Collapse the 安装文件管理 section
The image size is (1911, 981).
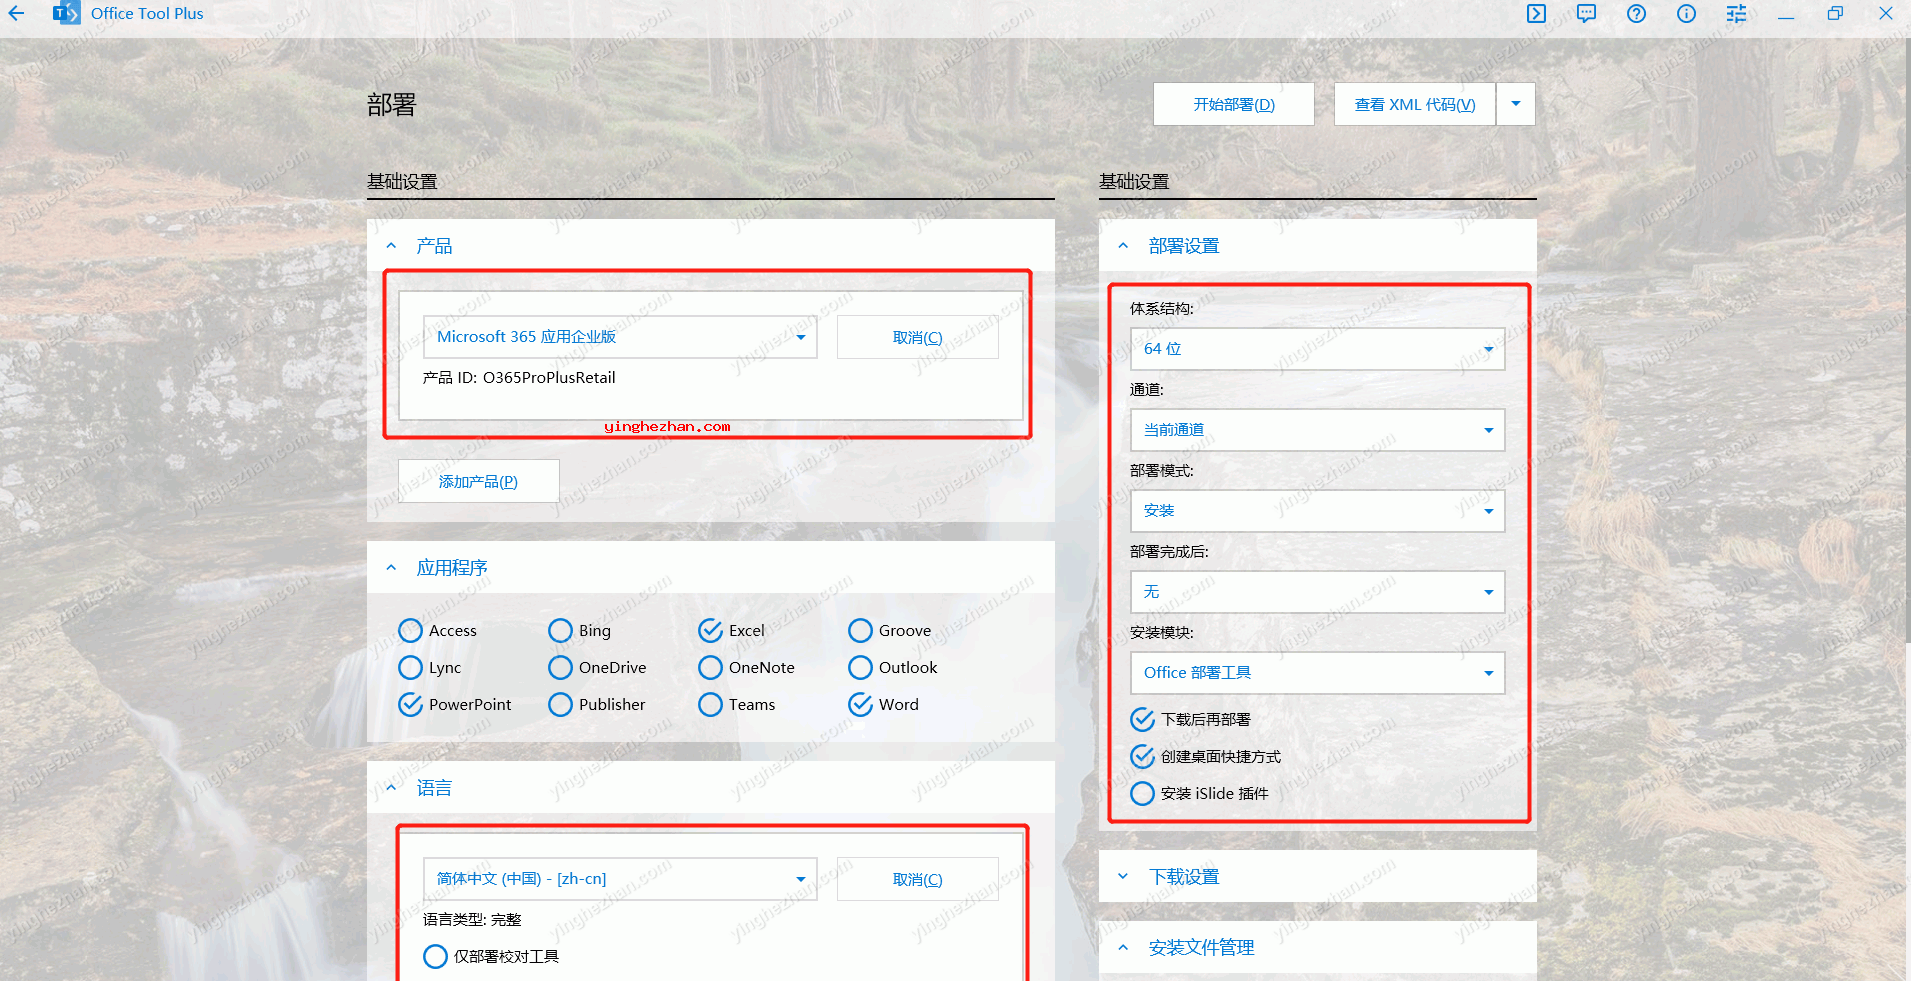coord(1124,948)
